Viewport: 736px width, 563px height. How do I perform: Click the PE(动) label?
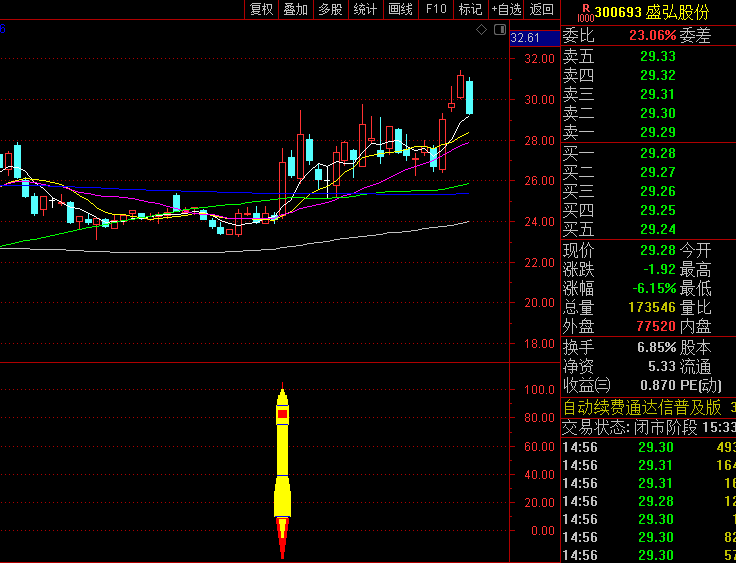point(701,386)
